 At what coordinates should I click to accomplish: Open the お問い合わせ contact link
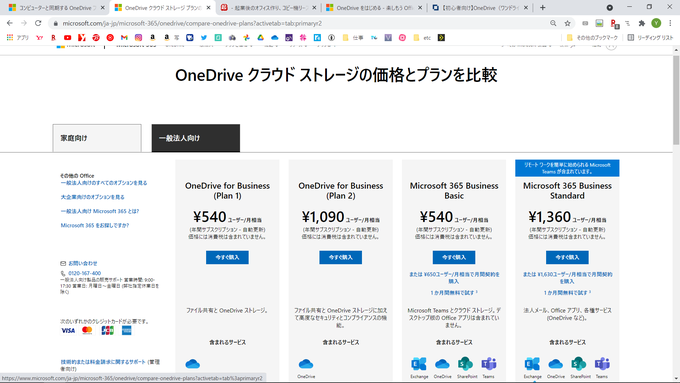(x=82, y=263)
